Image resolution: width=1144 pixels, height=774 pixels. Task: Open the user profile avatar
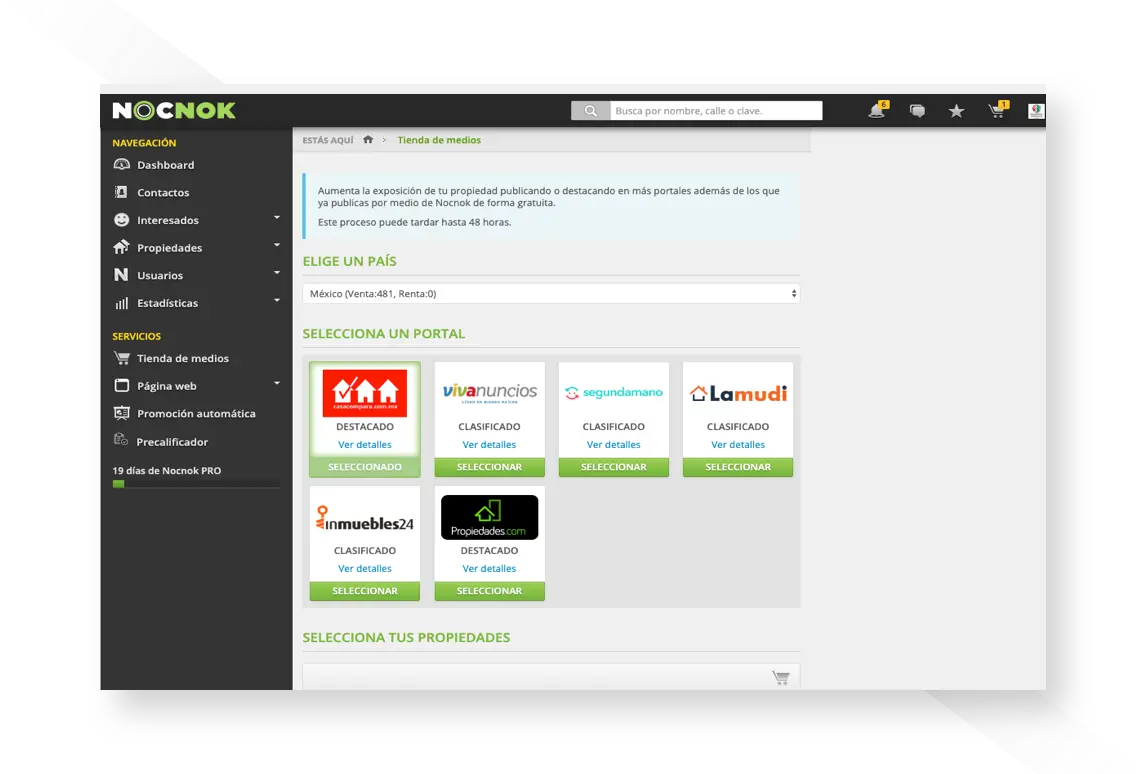(x=1036, y=111)
